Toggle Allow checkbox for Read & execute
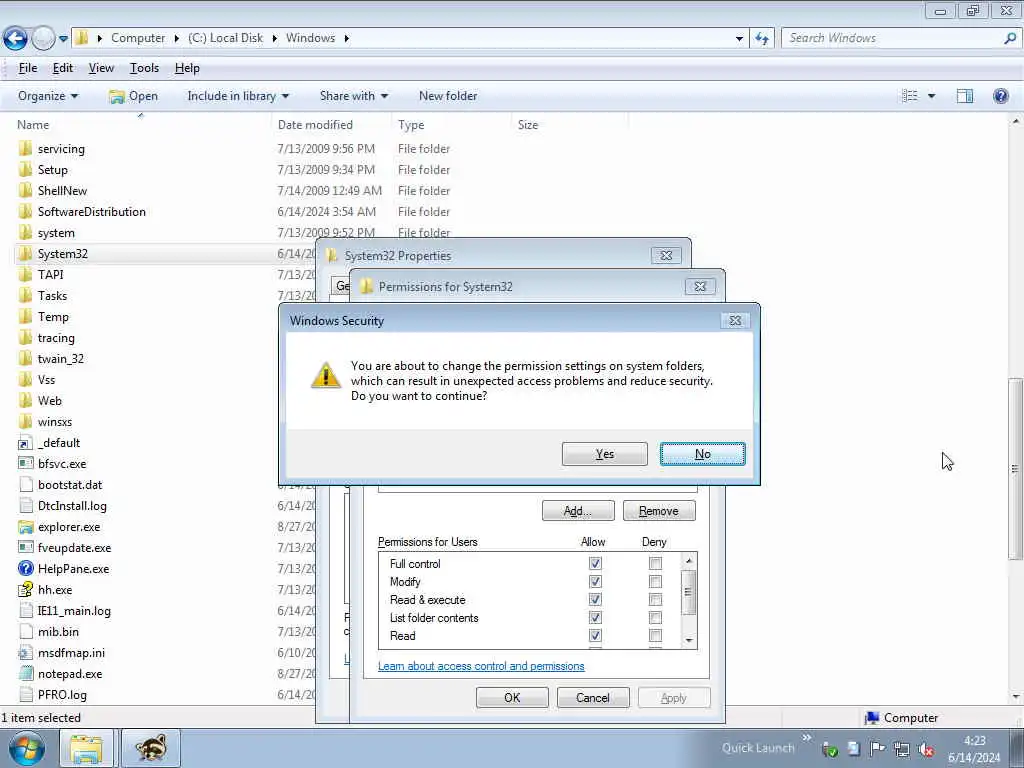The width and height of the screenshot is (1024, 768). coord(595,600)
